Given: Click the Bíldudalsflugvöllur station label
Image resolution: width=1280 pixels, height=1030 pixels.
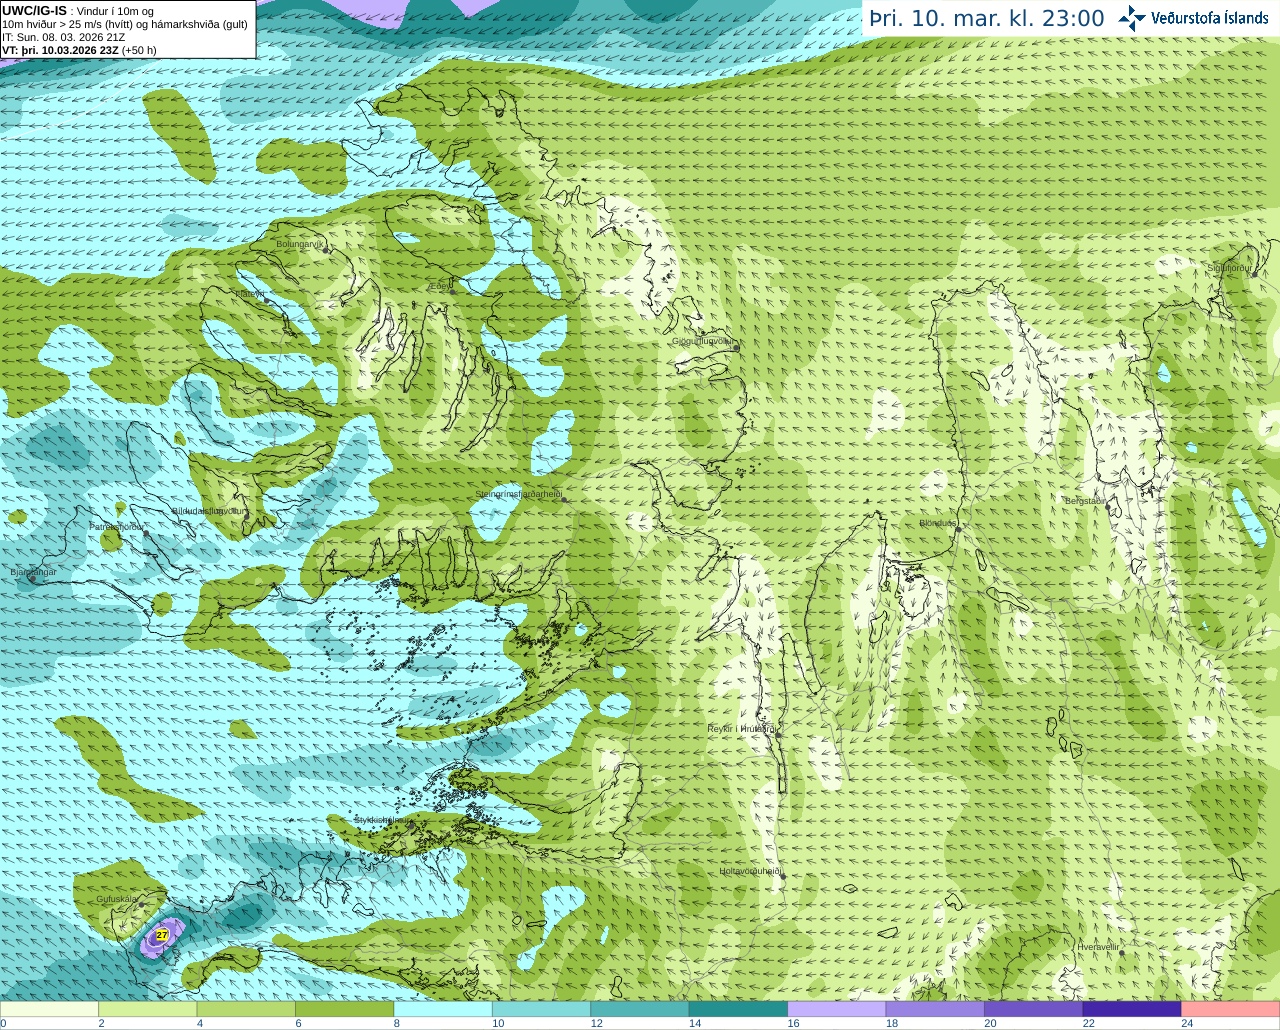Looking at the screenshot, I should pyautogui.click(x=208, y=510).
